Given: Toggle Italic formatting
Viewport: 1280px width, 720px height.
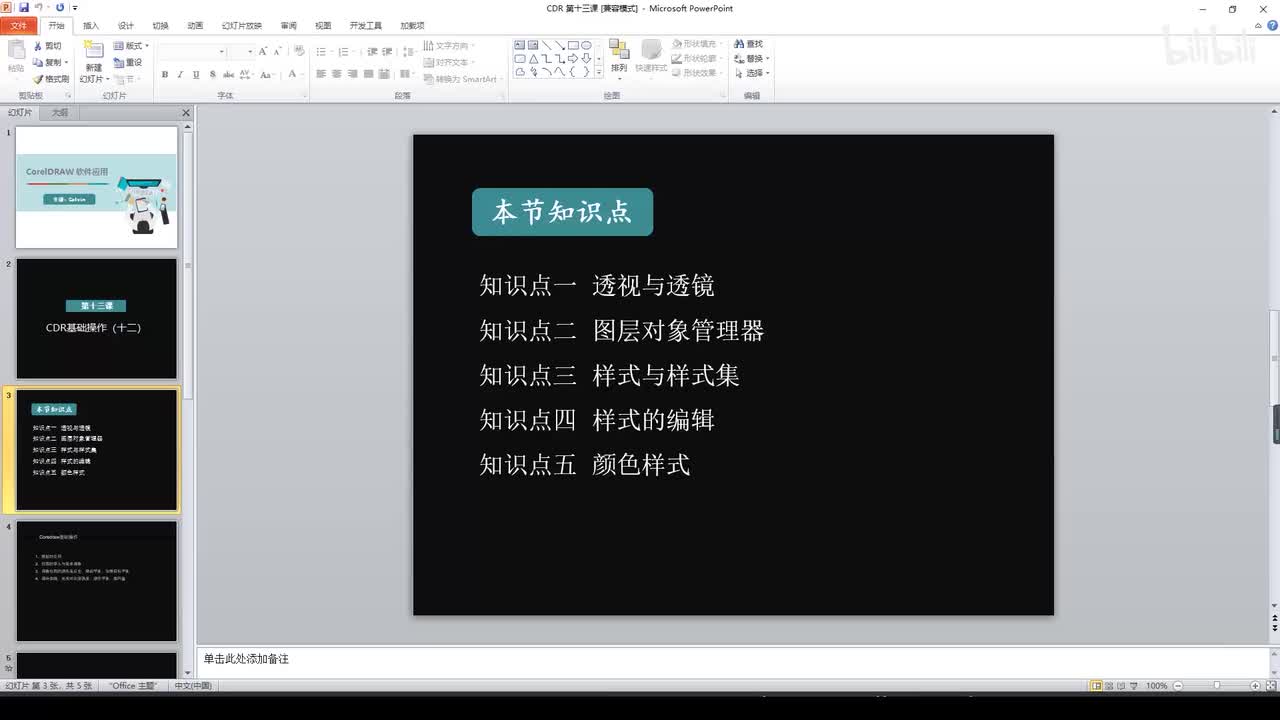Looking at the screenshot, I should (x=180, y=74).
